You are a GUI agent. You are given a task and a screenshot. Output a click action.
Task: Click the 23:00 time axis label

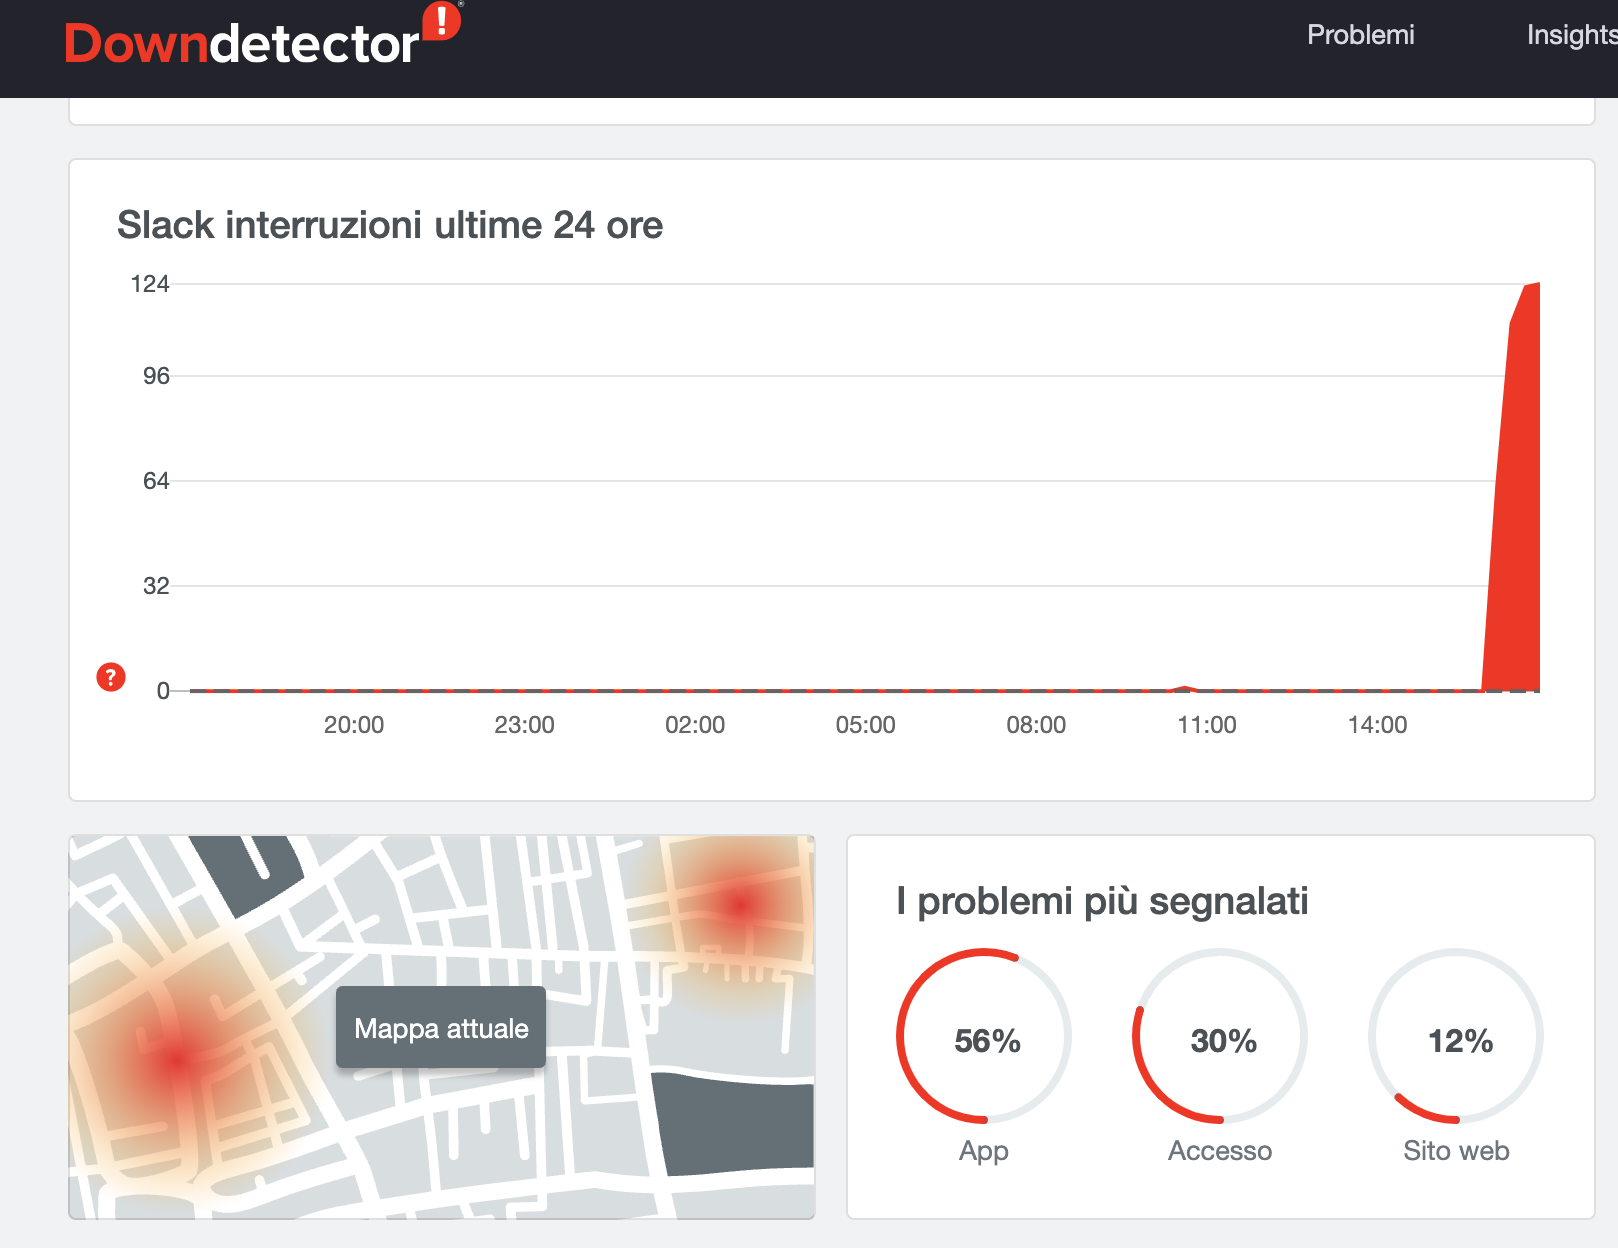pos(524,725)
